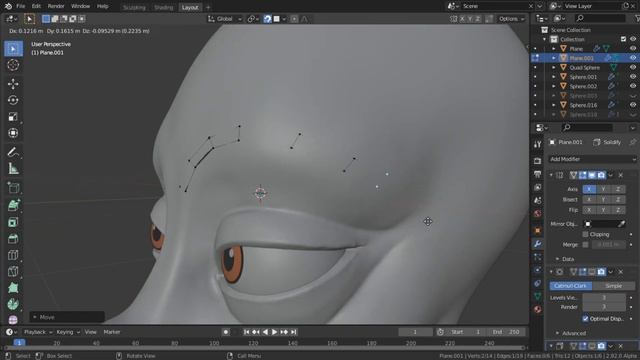Select the Knife tool
The height and width of the screenshot is (360, 640).
[x=13, y=271]
